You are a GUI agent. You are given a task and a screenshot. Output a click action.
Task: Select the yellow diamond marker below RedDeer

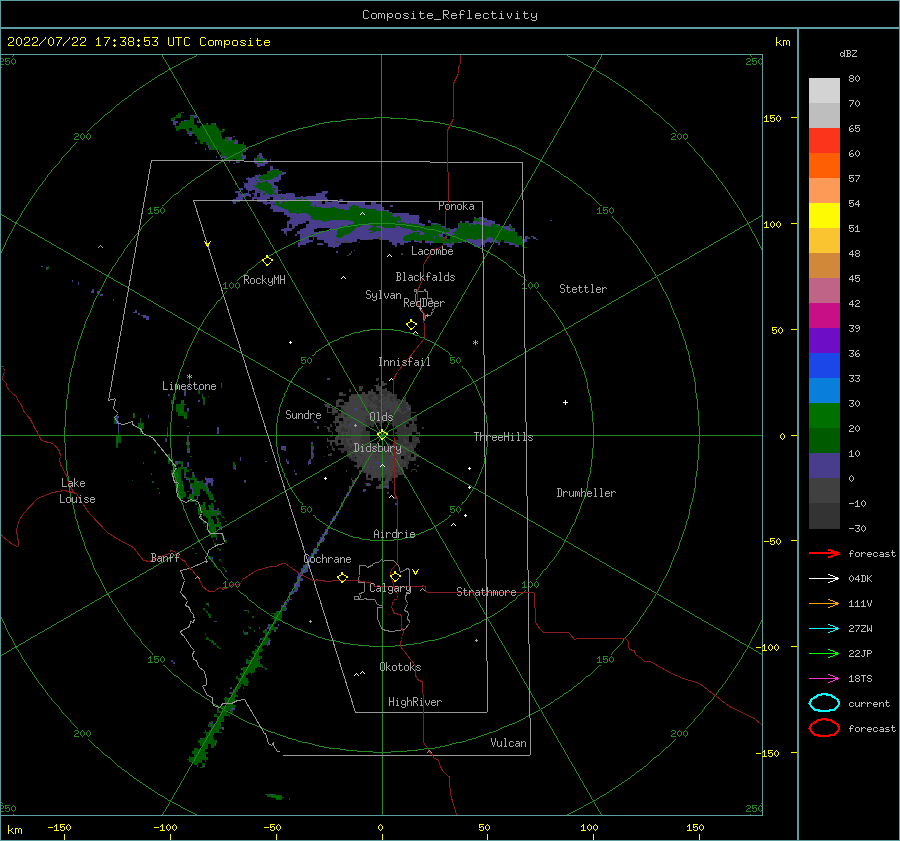click(412, 325)
